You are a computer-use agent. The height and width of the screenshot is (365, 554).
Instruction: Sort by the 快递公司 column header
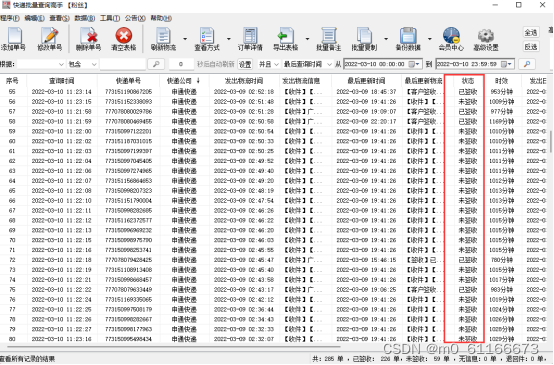(183, 81)
